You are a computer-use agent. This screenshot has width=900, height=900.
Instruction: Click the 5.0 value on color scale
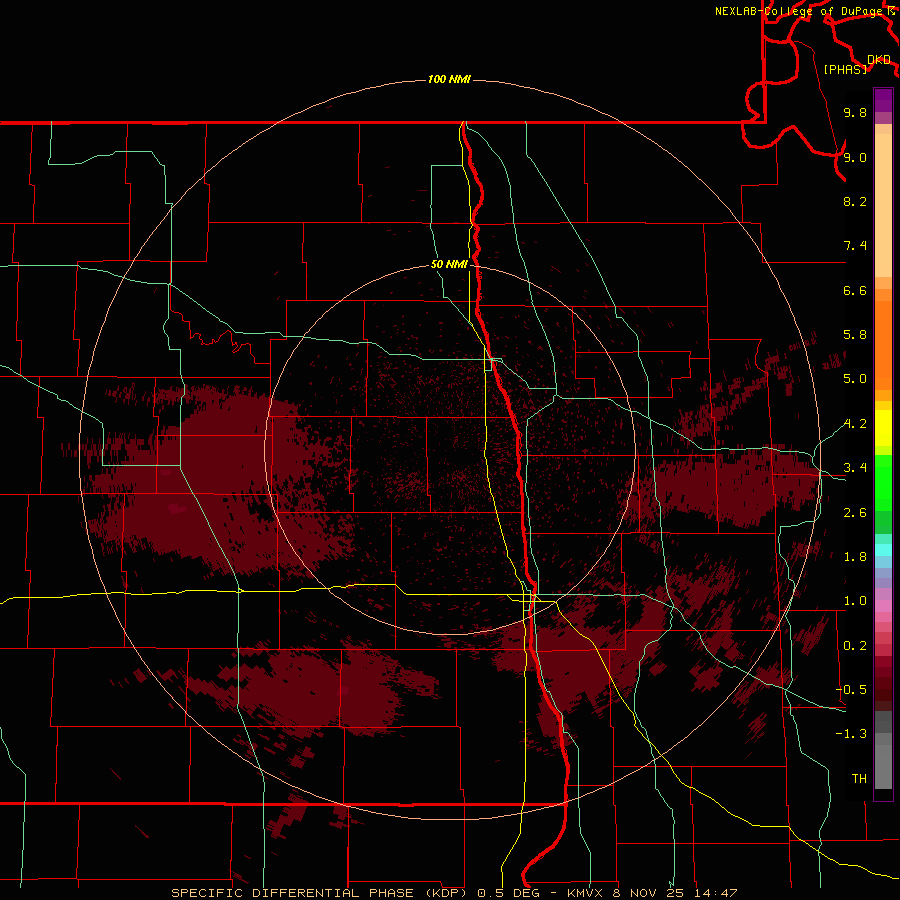click(855, 379)
